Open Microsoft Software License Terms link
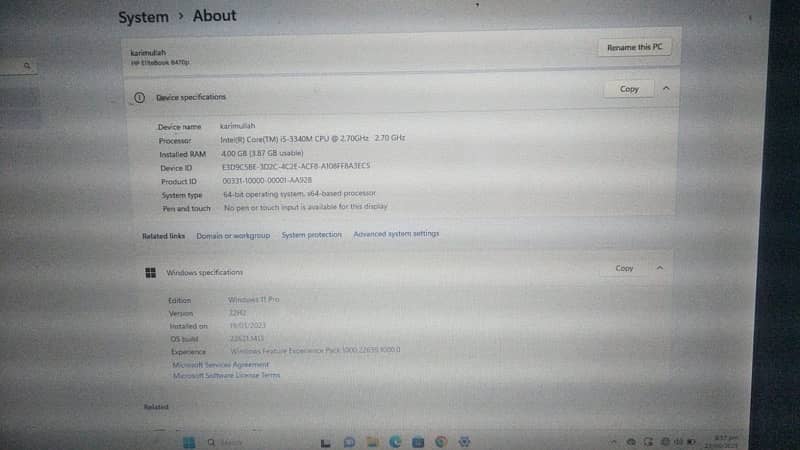The image size is (800, 450). coord(227,376)
